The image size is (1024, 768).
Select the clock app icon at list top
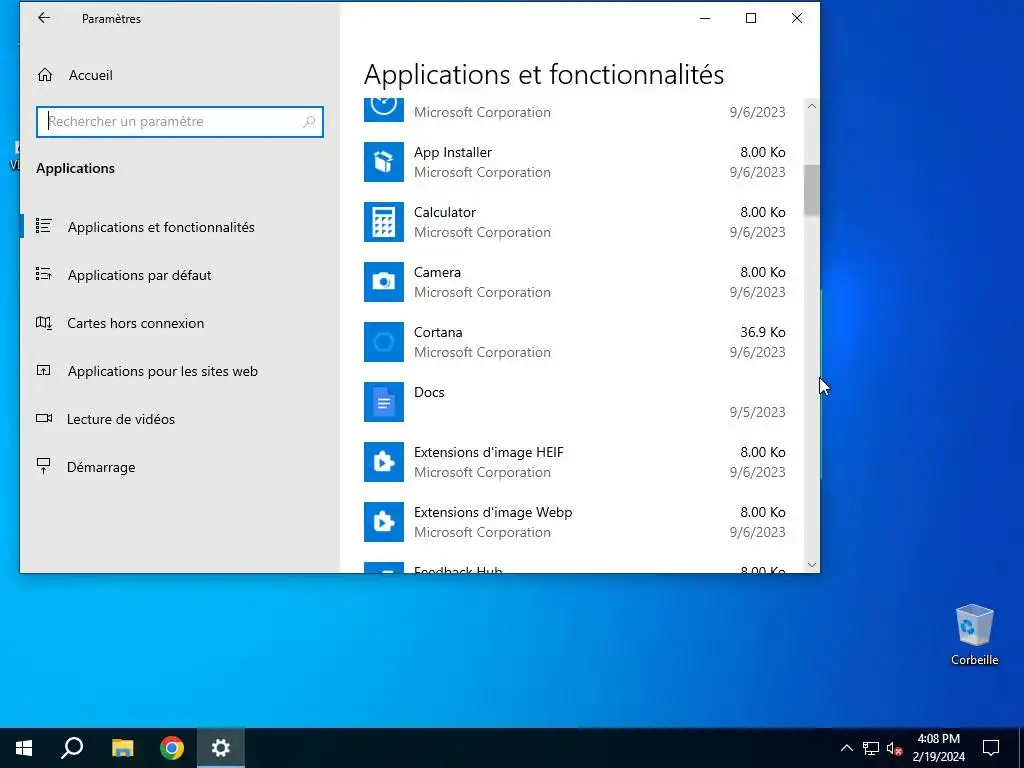(384, 108)
